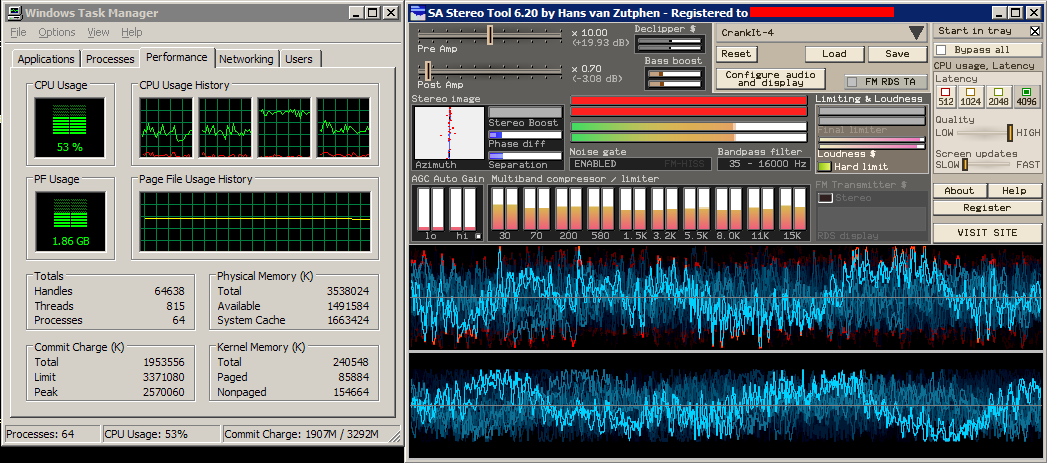Click the Phase diff bar
Viewport: 1047px width, 463px height.
(526, 134)
